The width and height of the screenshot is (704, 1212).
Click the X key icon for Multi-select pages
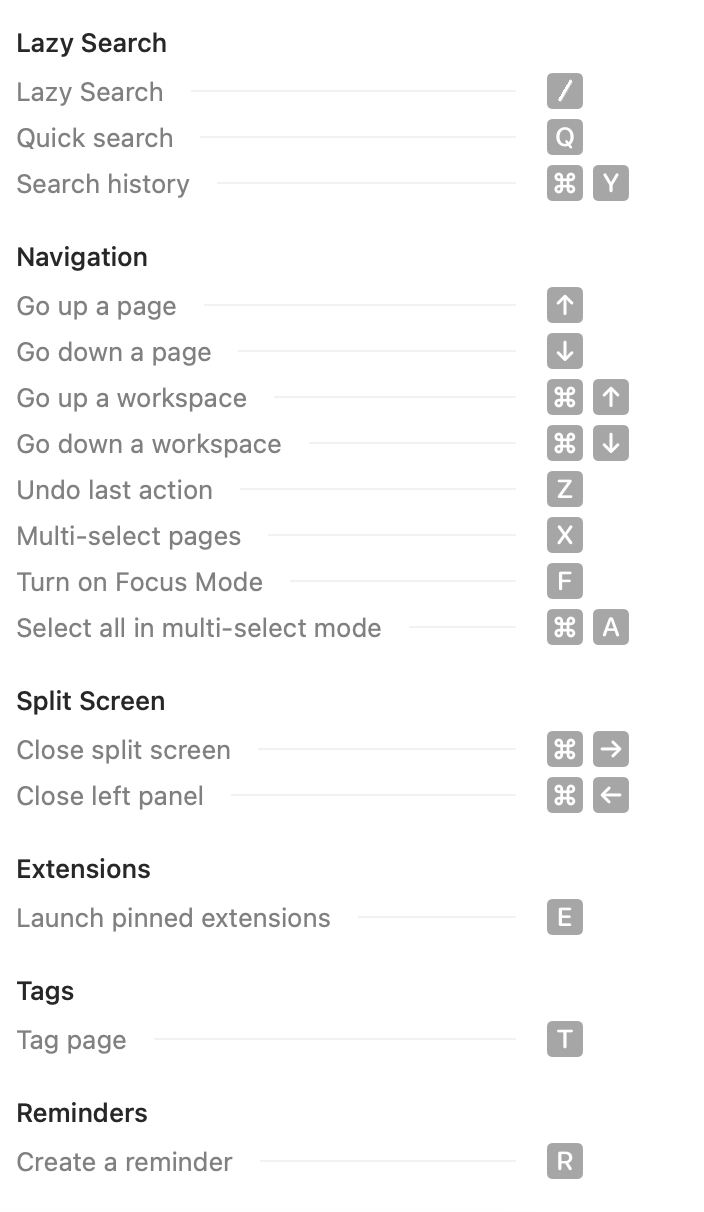coord(565,536)
